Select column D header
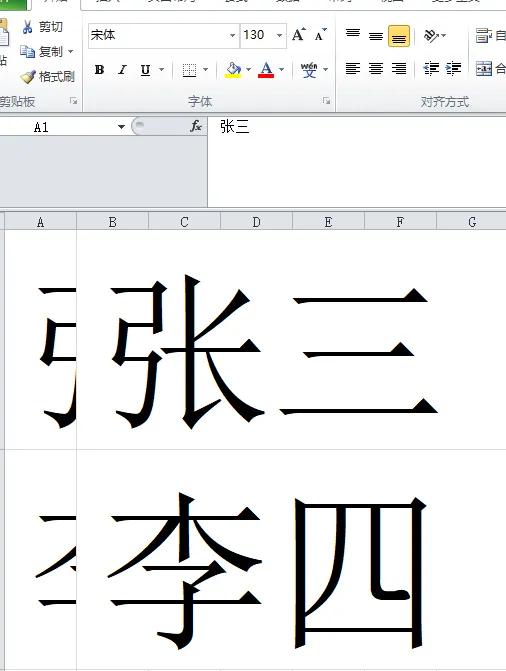The image size is (506, 671). 256,222
